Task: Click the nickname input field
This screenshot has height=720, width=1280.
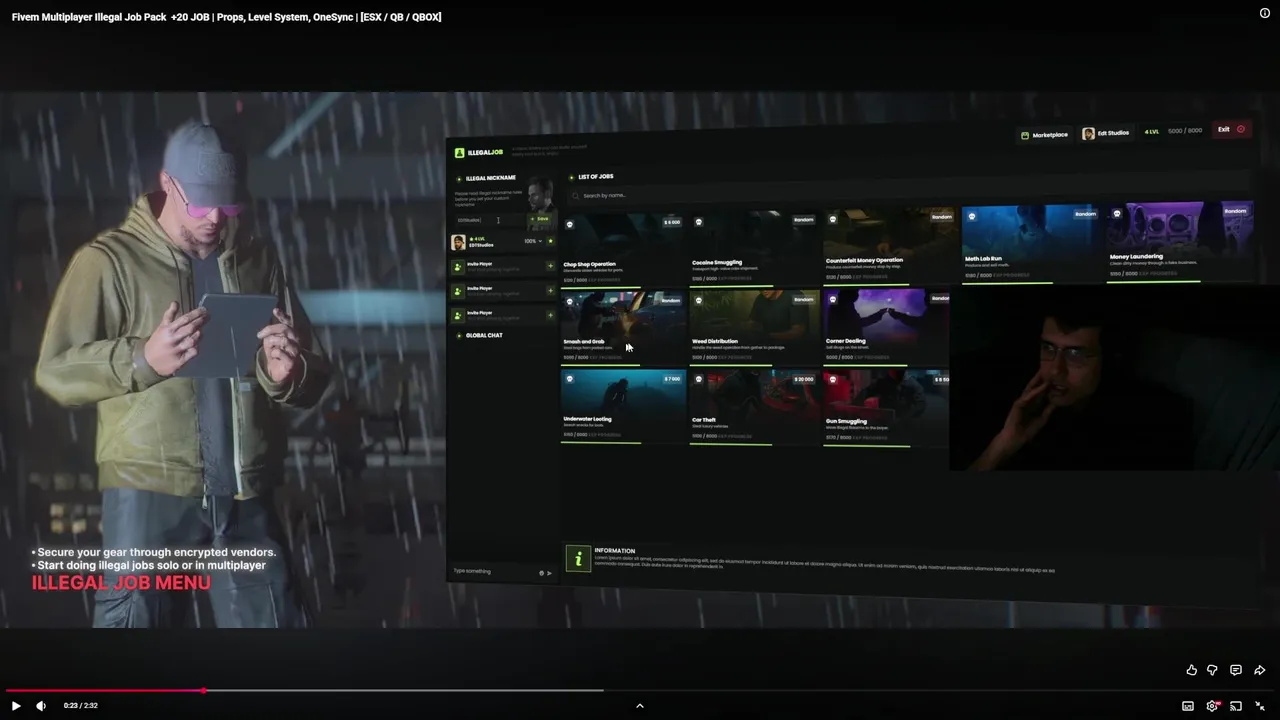Action: (489, 220)
